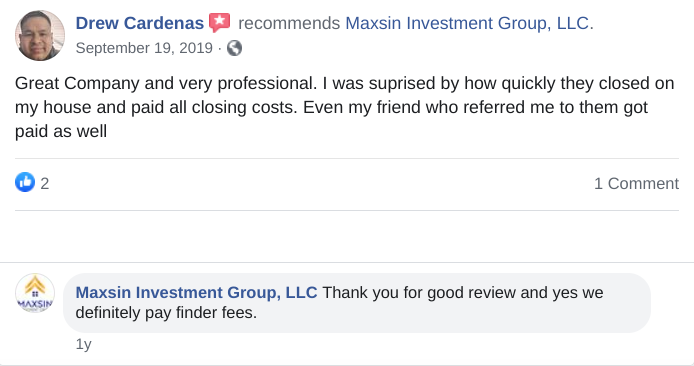694x366 pixels.
Task: Click the Maxsin logo avatar in comment
Action: (x=35, y=293)
